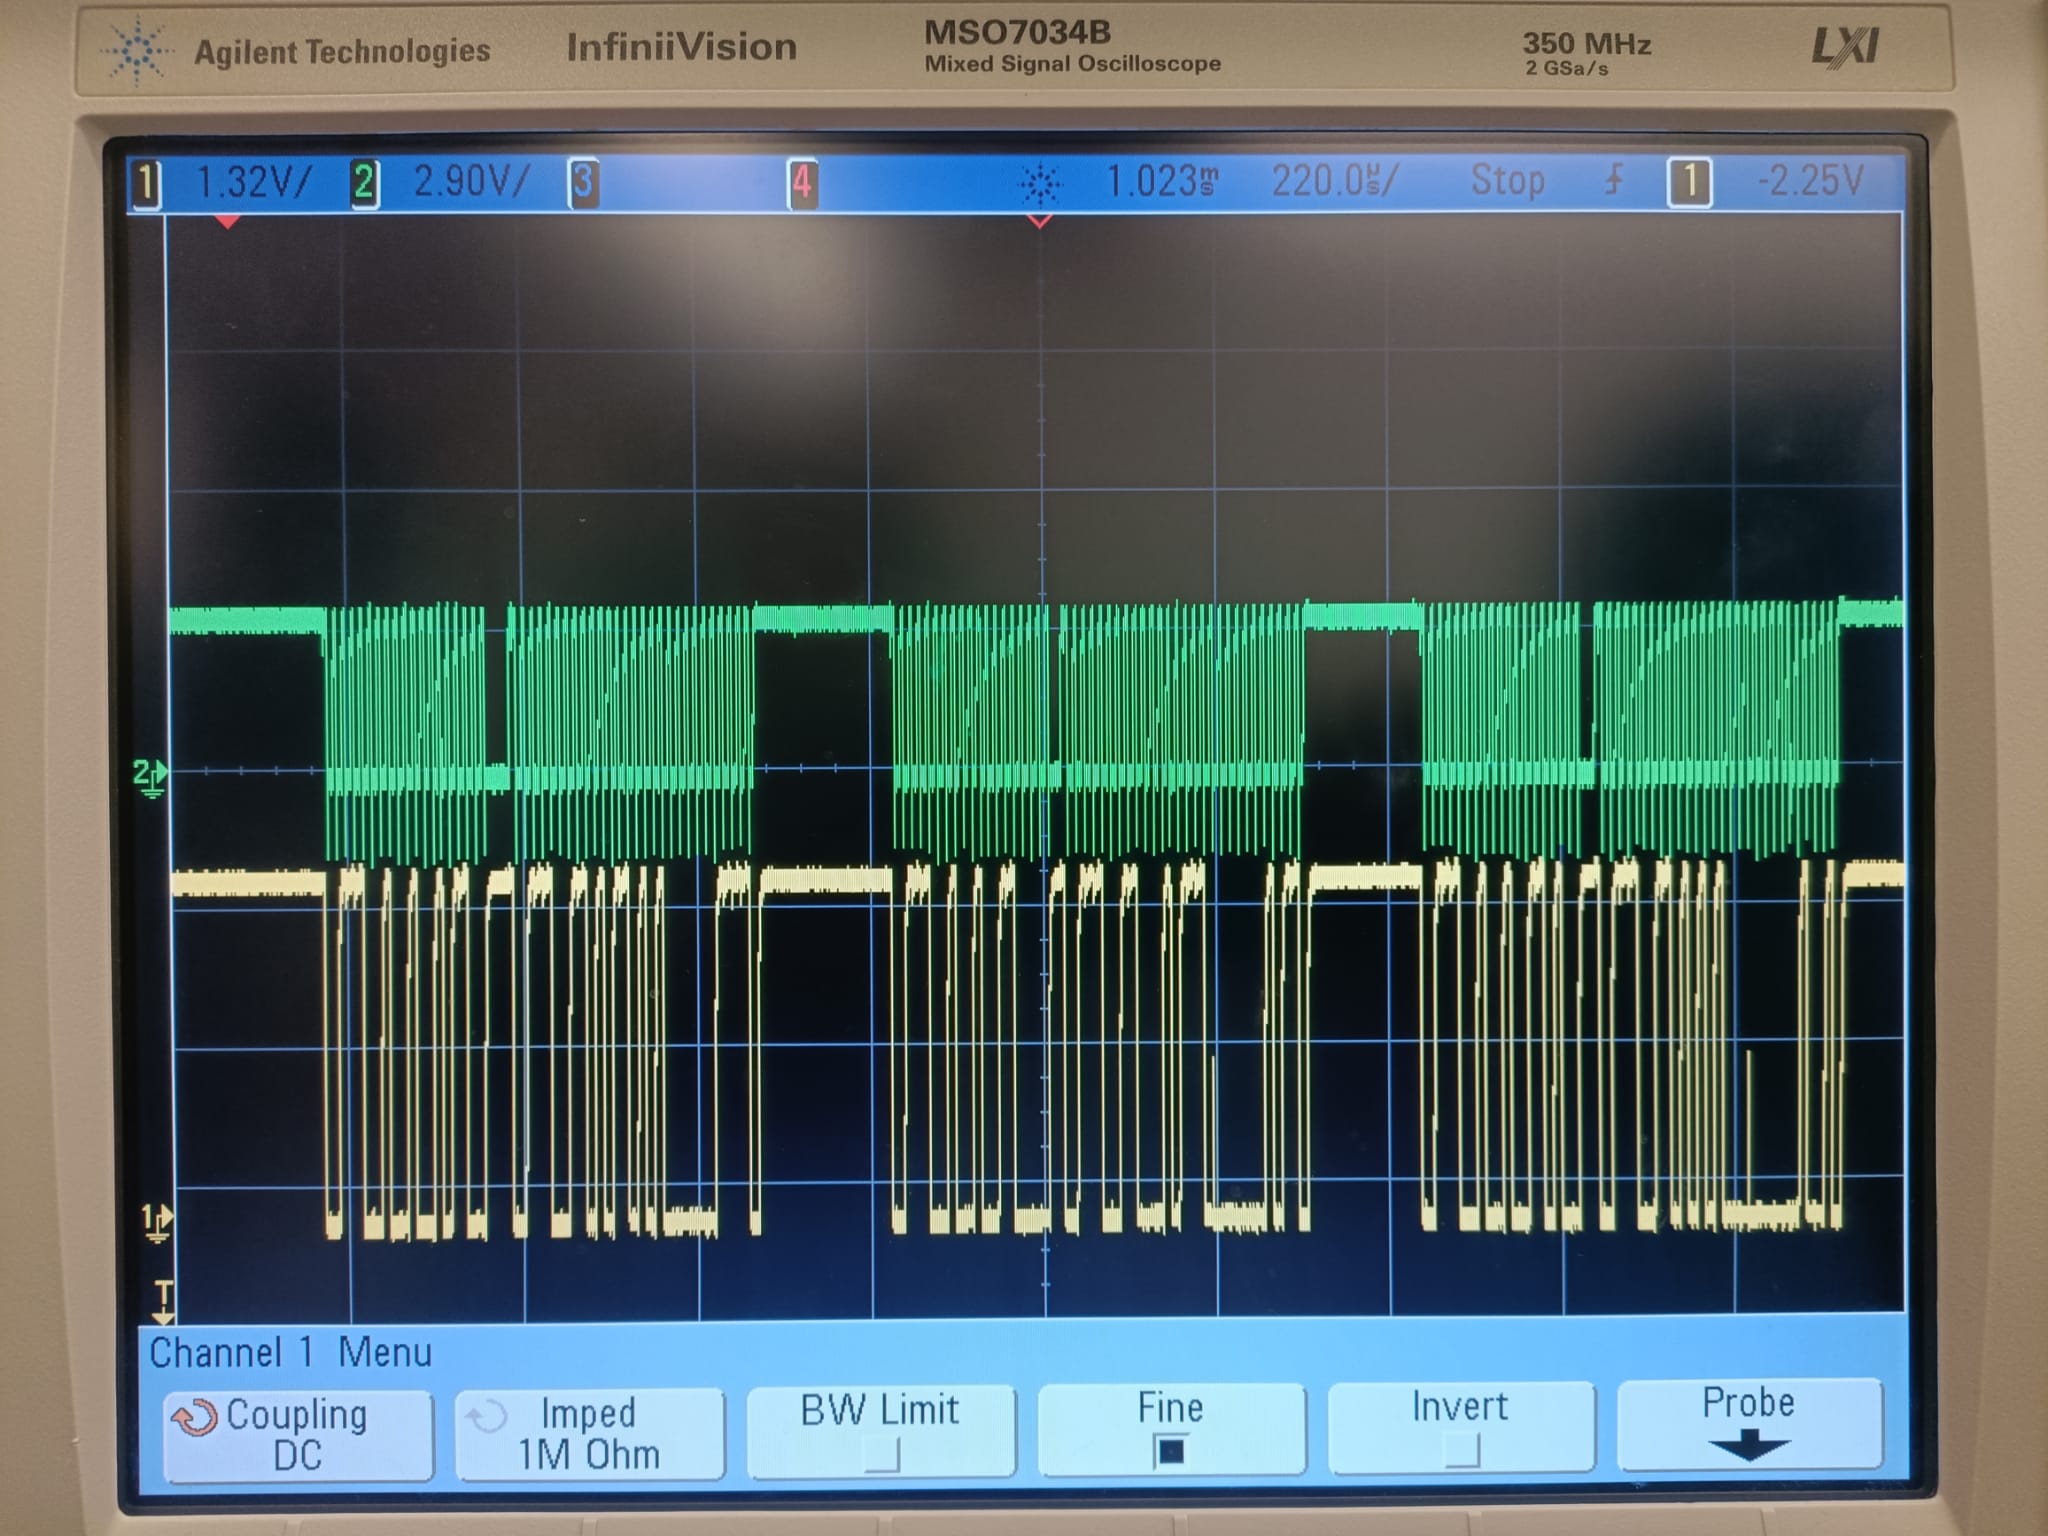
Task: Cycle the Coupling DC softkey
Action: 297,1435
